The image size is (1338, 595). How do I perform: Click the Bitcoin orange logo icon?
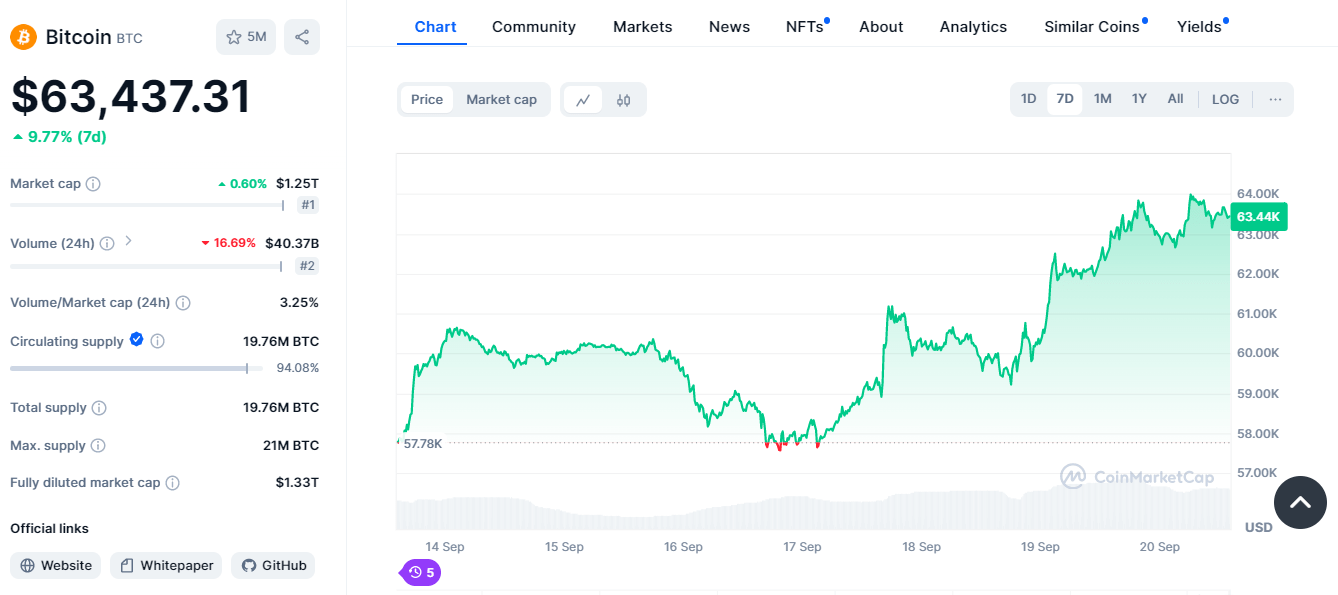23,37
